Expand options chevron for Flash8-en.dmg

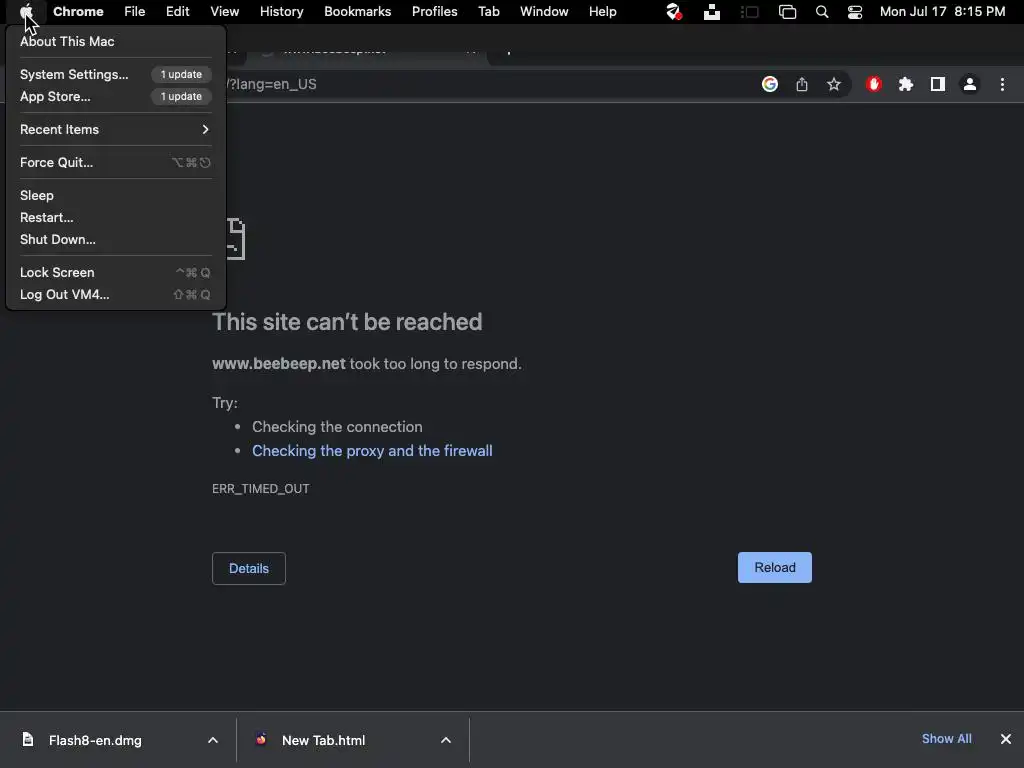(x=213, y=740)
